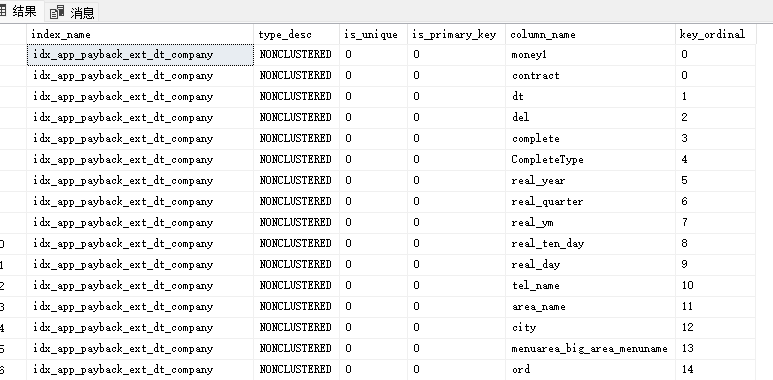Click NONCLUSTERED in the money1 row
Viewport: 773px width, 380px height.
pyautogui.click(x=297, y=55)
